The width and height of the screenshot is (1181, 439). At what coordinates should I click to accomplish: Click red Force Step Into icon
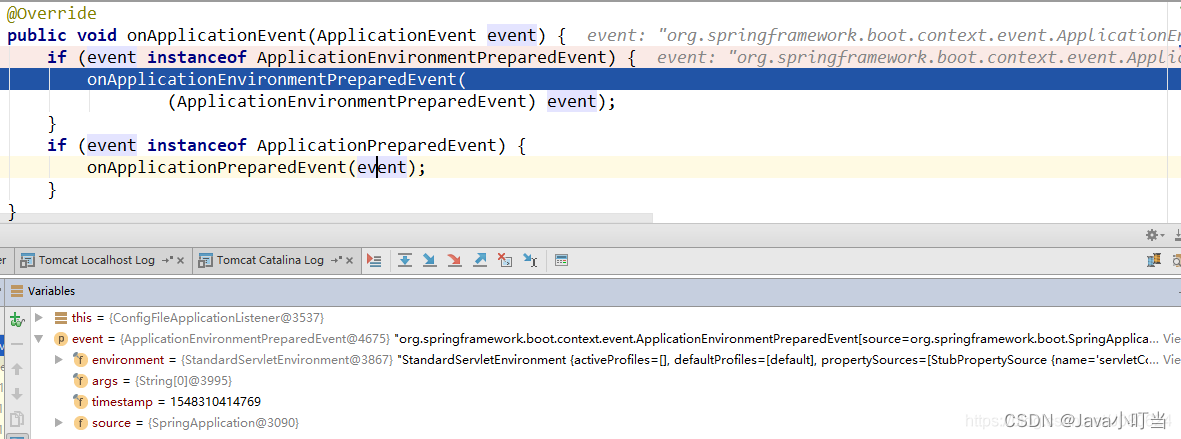coord(454,261)
